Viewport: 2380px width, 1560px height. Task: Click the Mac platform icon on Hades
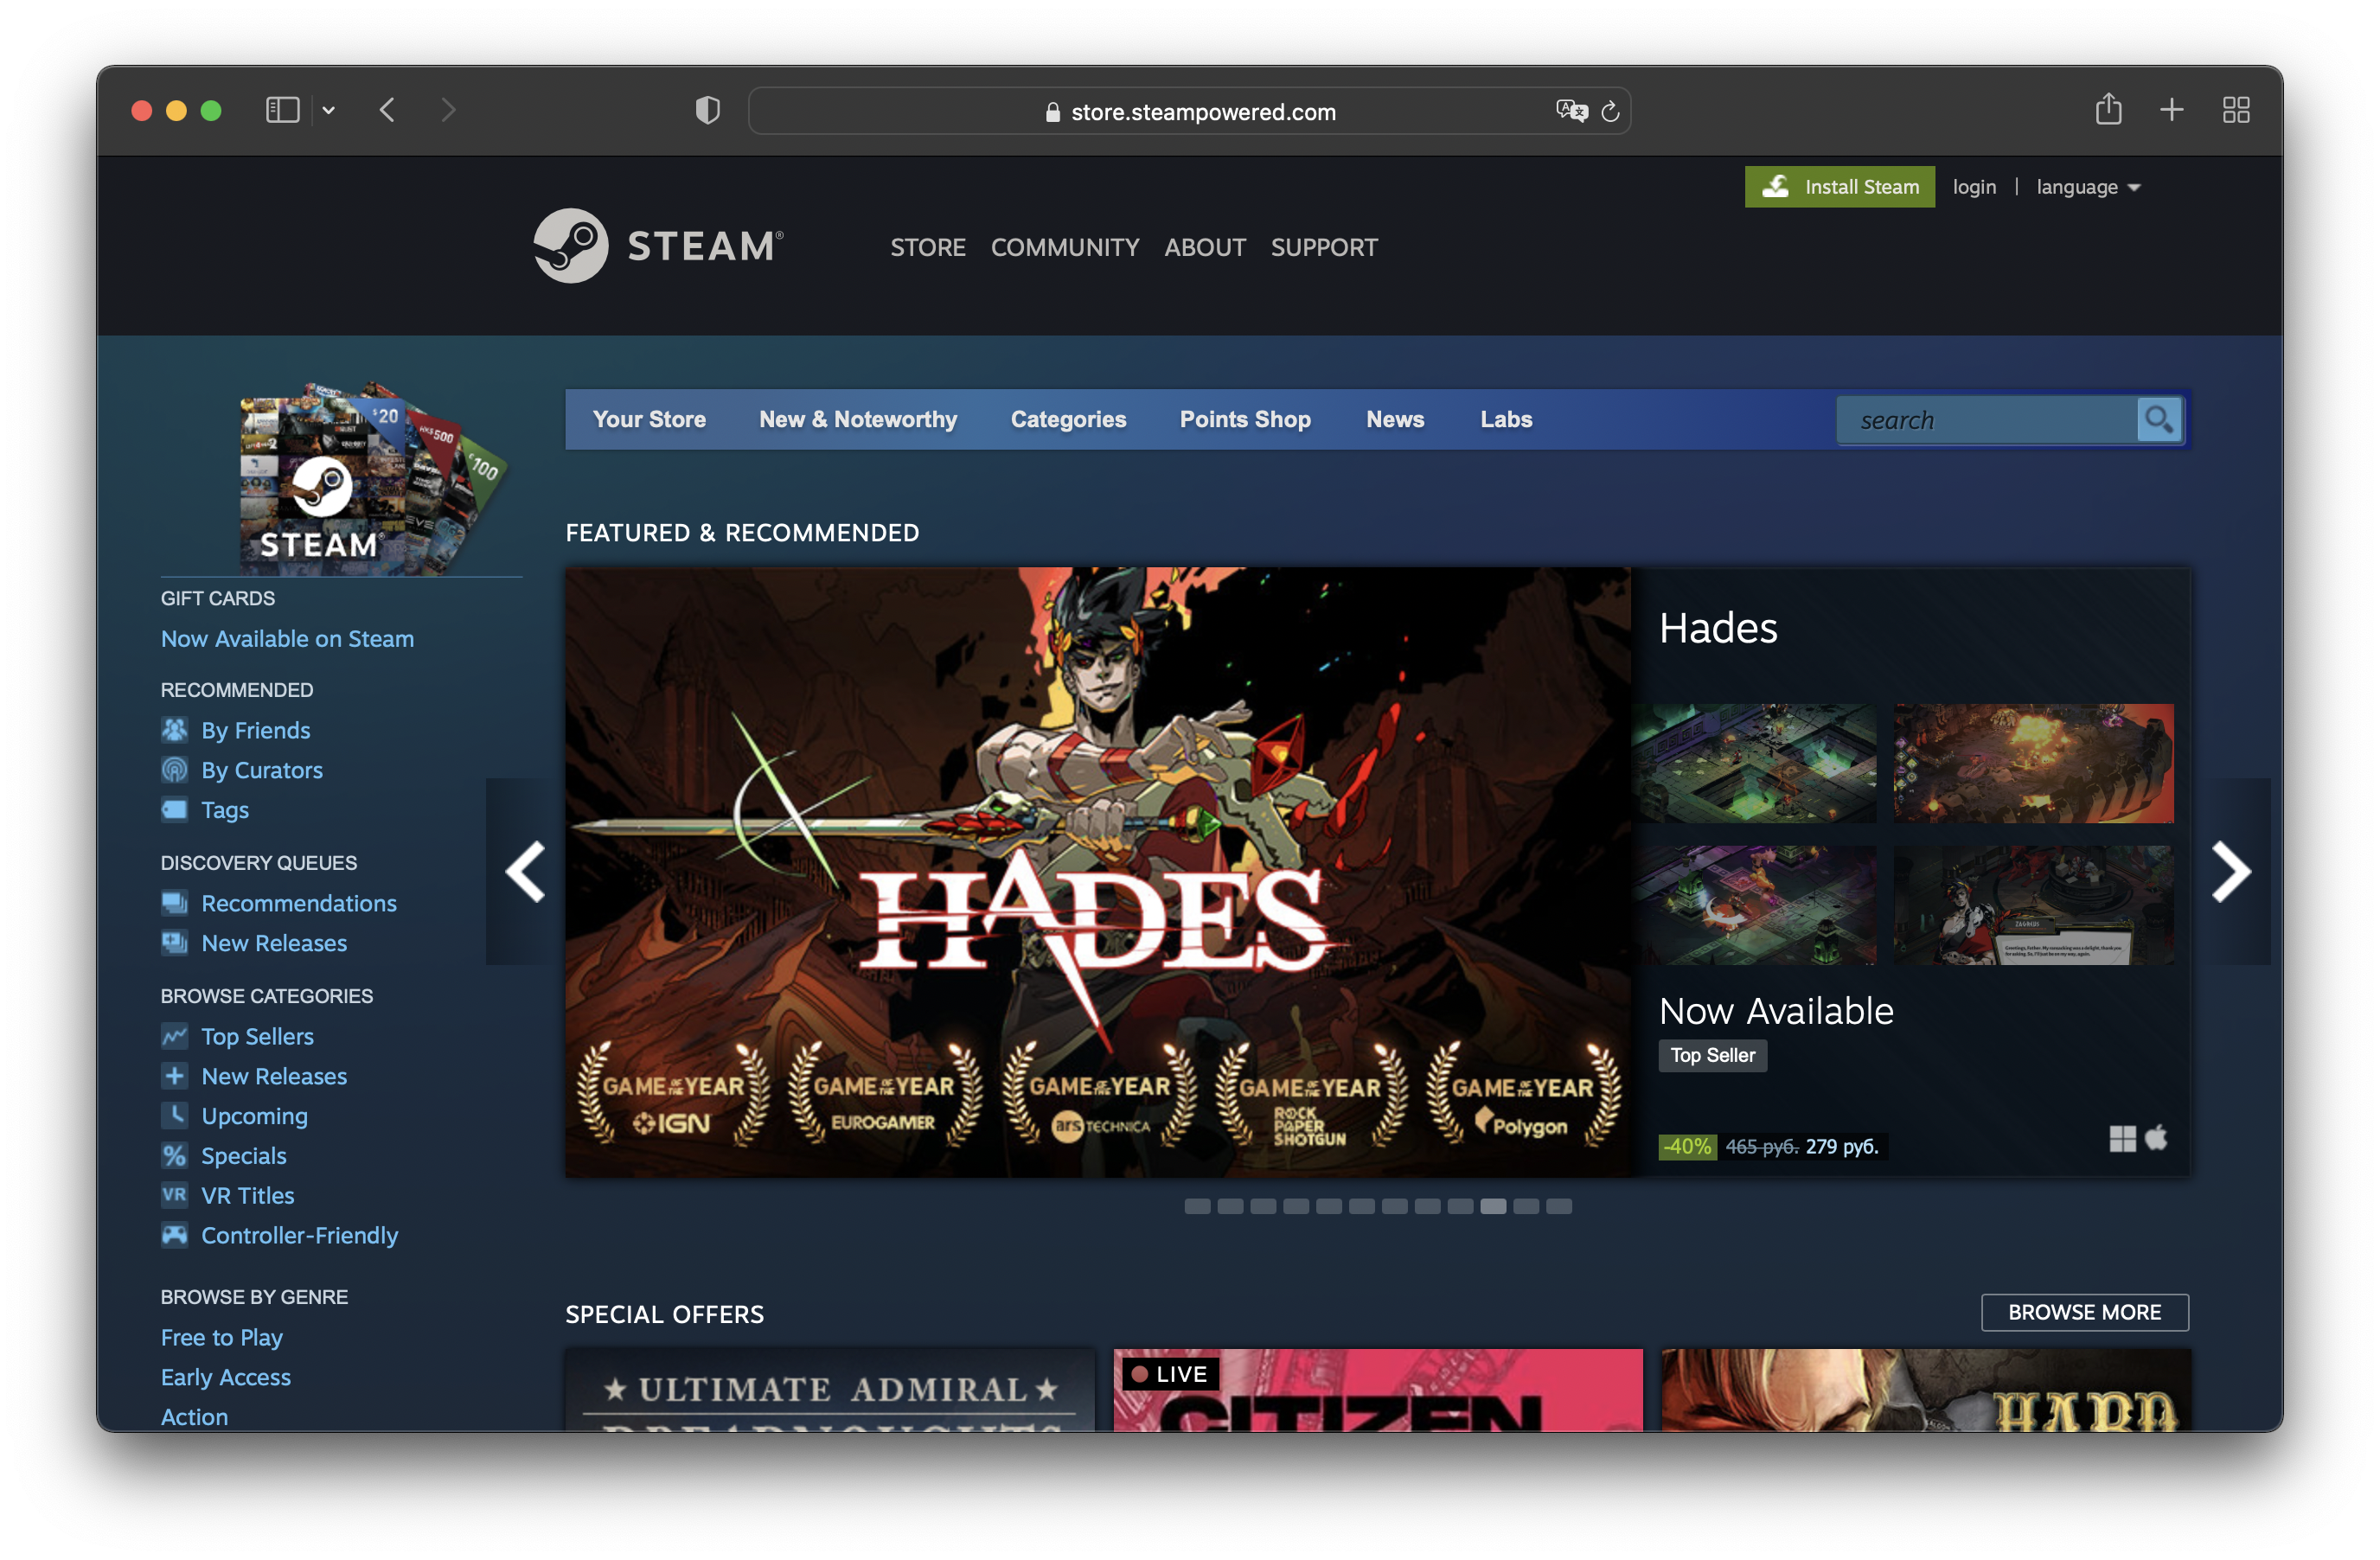2157,1141
